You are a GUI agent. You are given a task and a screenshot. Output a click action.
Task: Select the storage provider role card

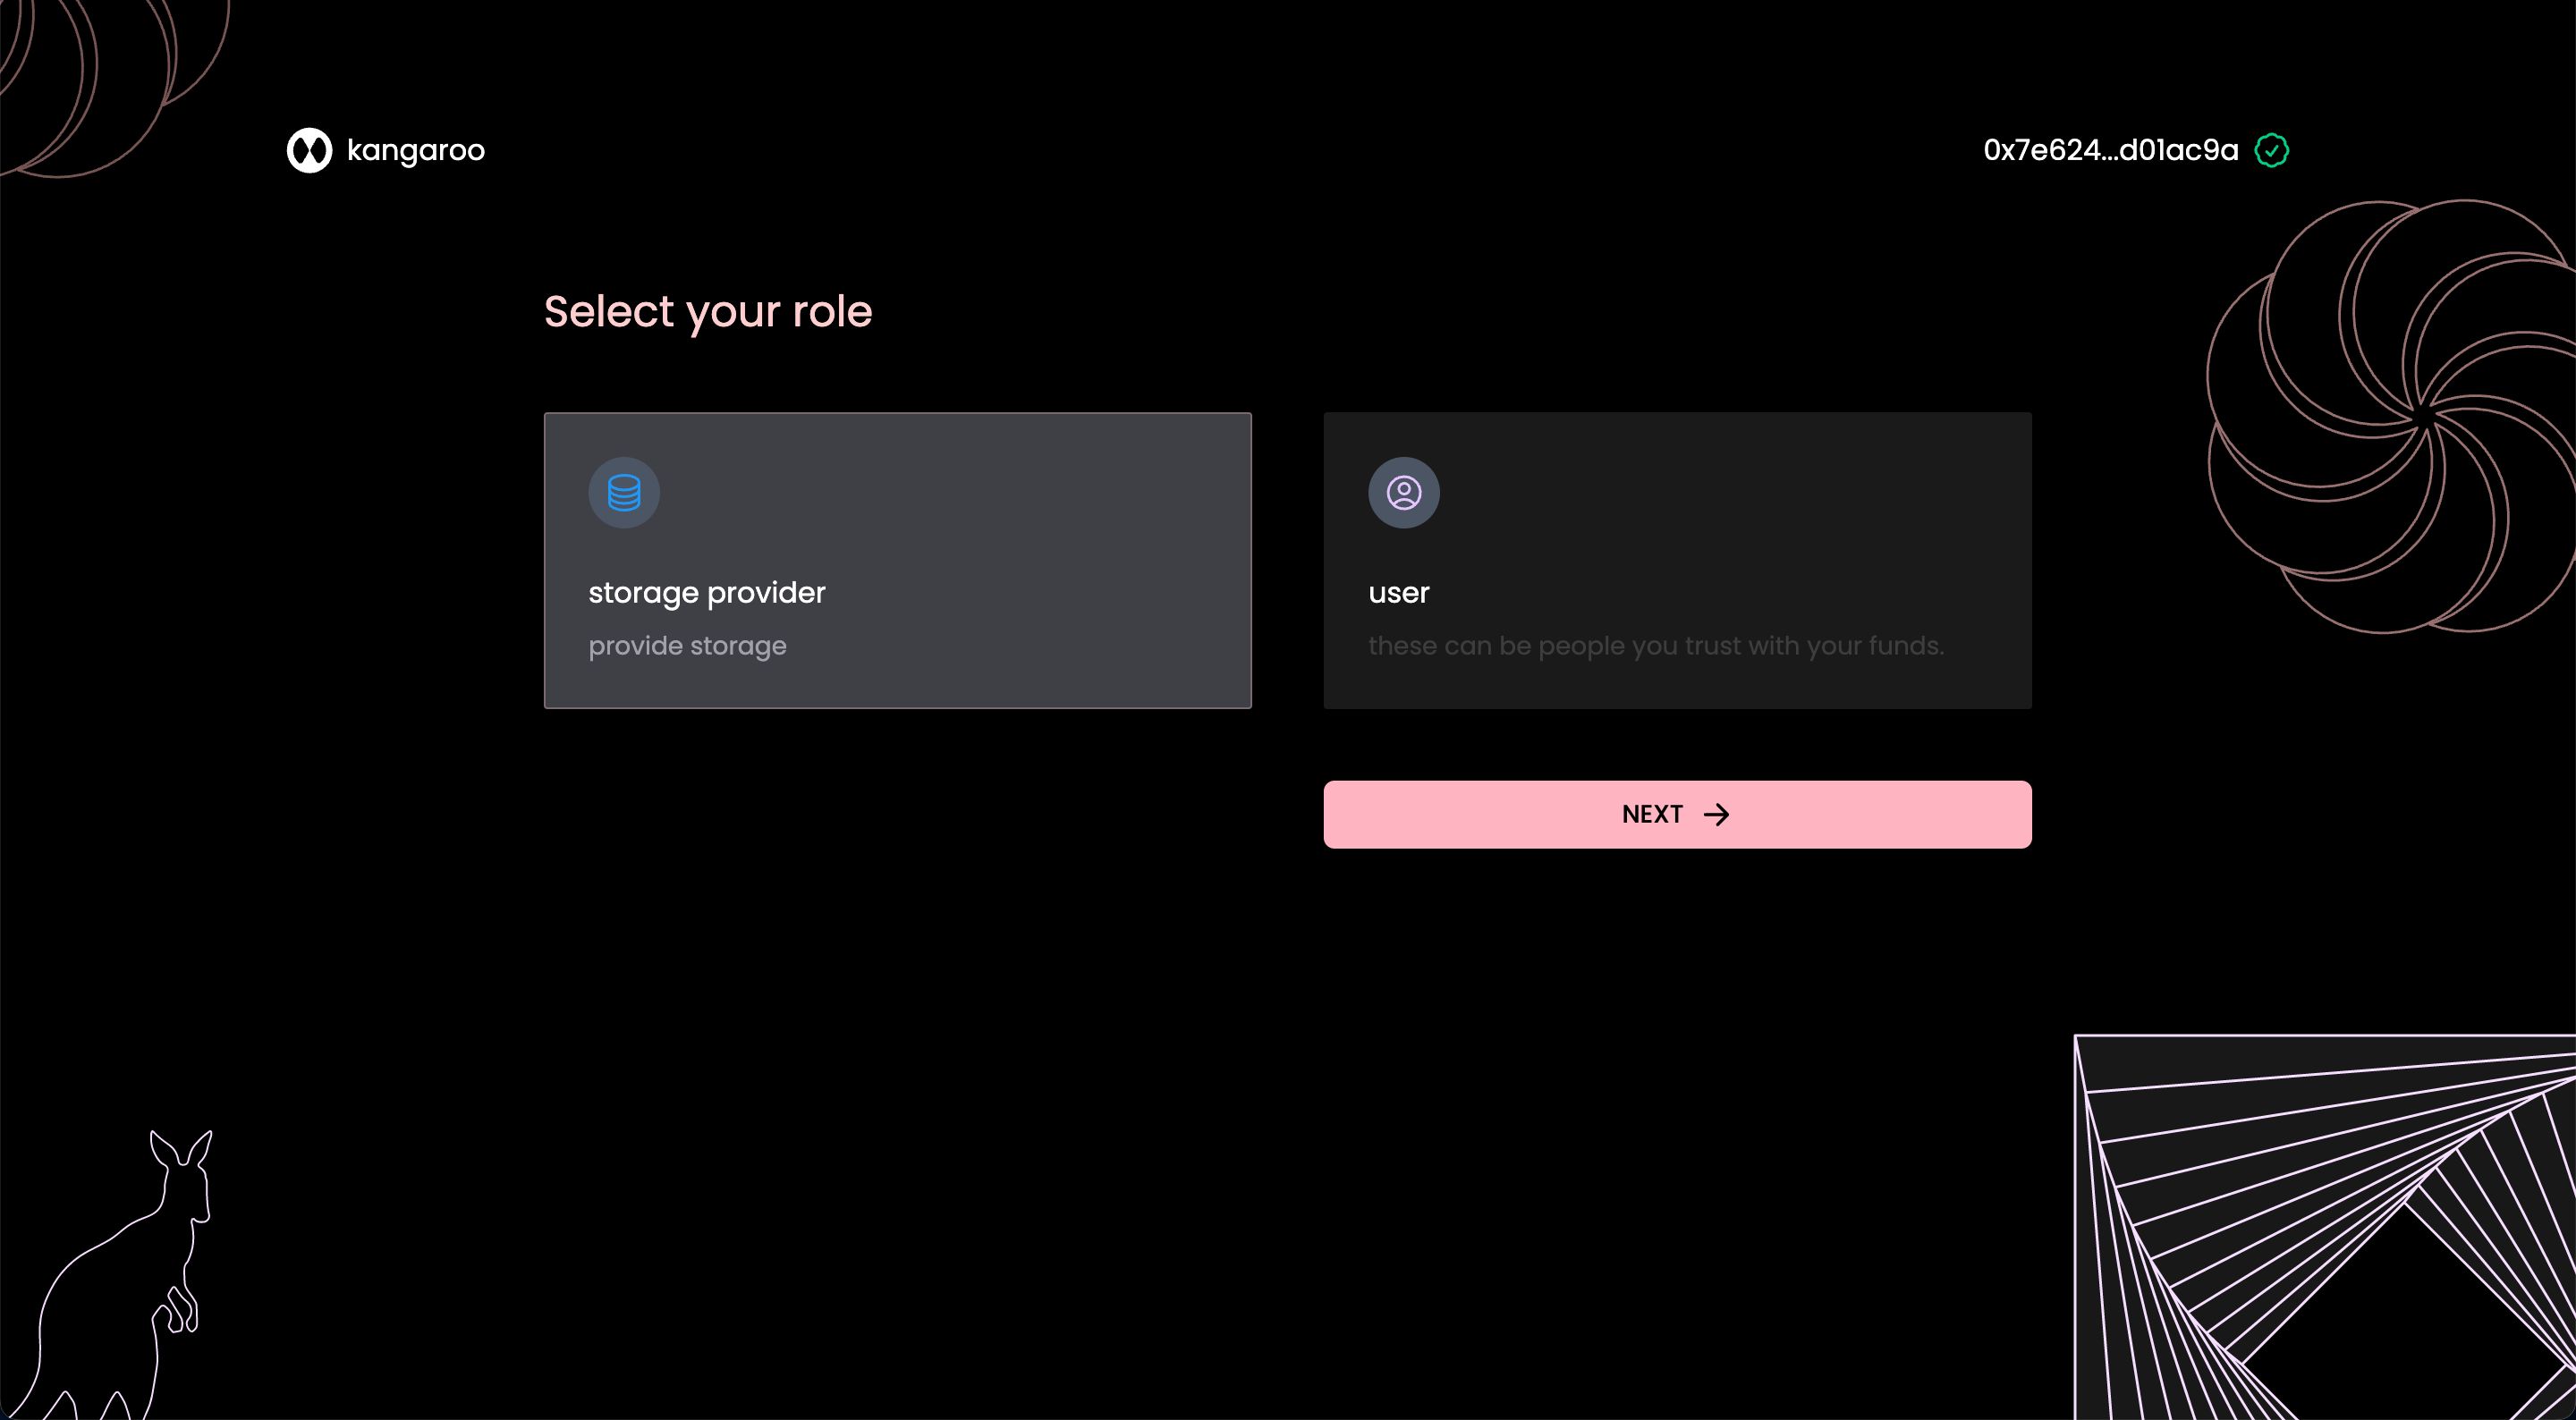[898, 560]
